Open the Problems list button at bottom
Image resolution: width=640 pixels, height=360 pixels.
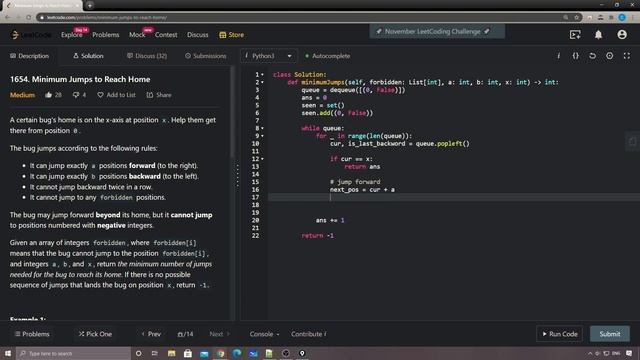click(x=32, y=334)
